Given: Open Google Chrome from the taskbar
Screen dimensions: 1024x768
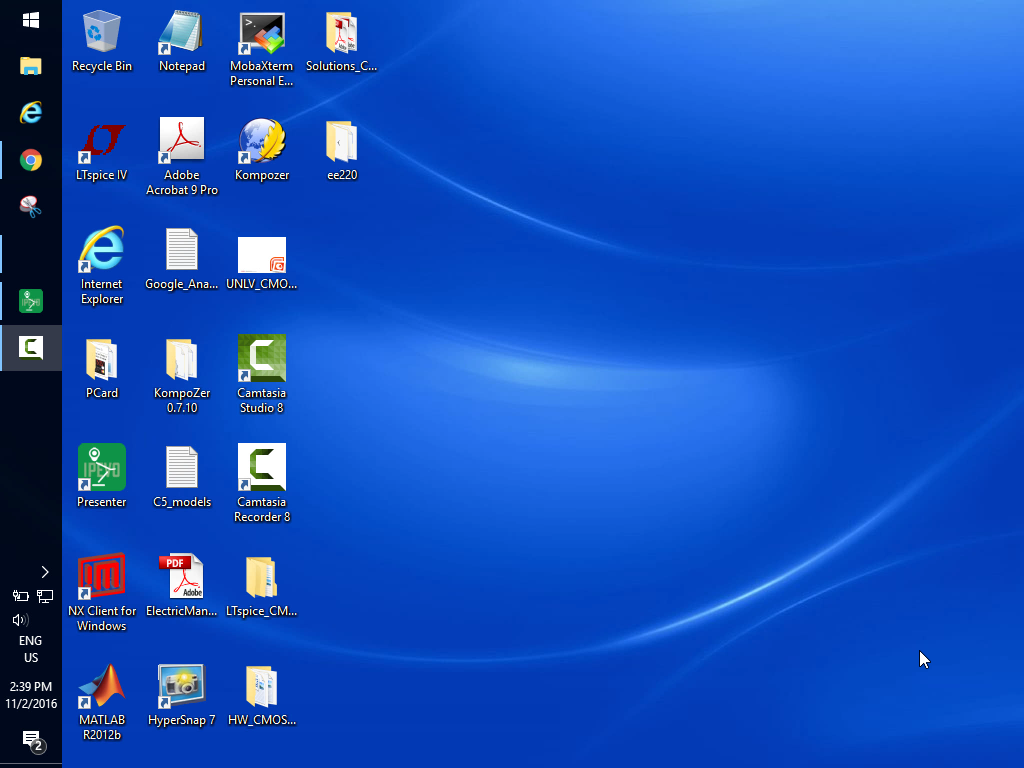Looking at the screenshot, I should click(30, 160).
